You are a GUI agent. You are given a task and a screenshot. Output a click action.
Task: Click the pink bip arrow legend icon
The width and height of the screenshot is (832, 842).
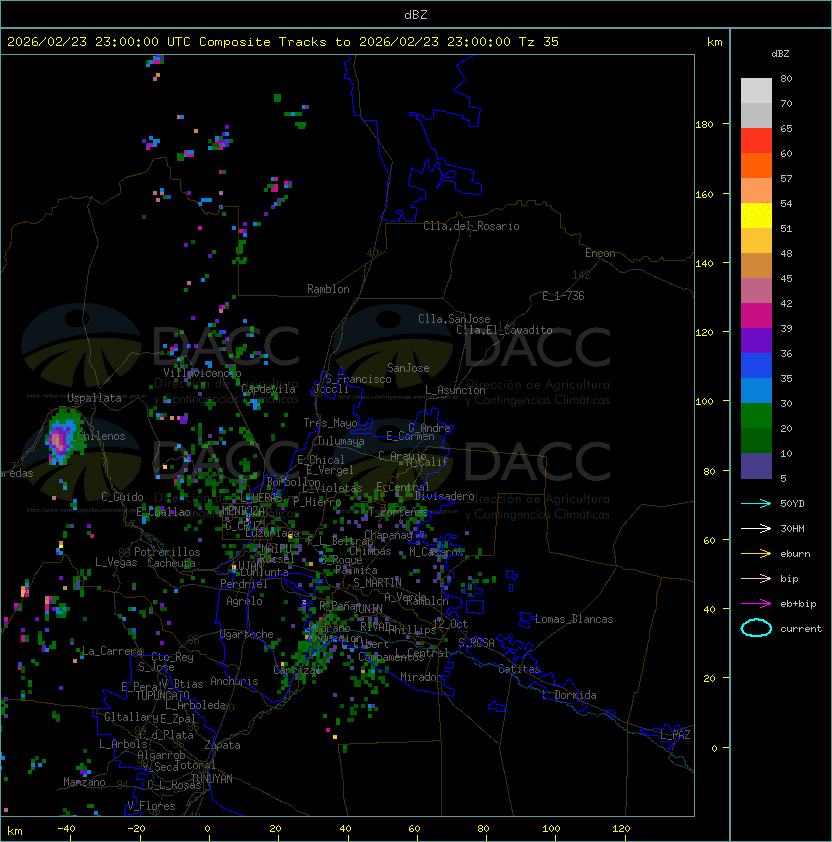(x=756, y=579)
